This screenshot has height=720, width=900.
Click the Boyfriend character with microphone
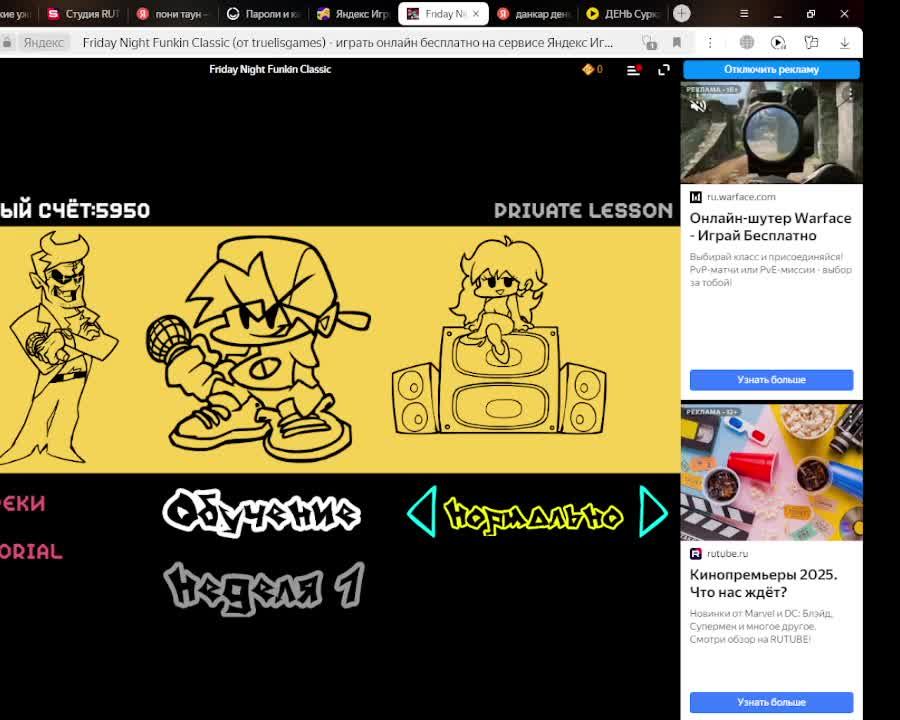coord(258,348)
